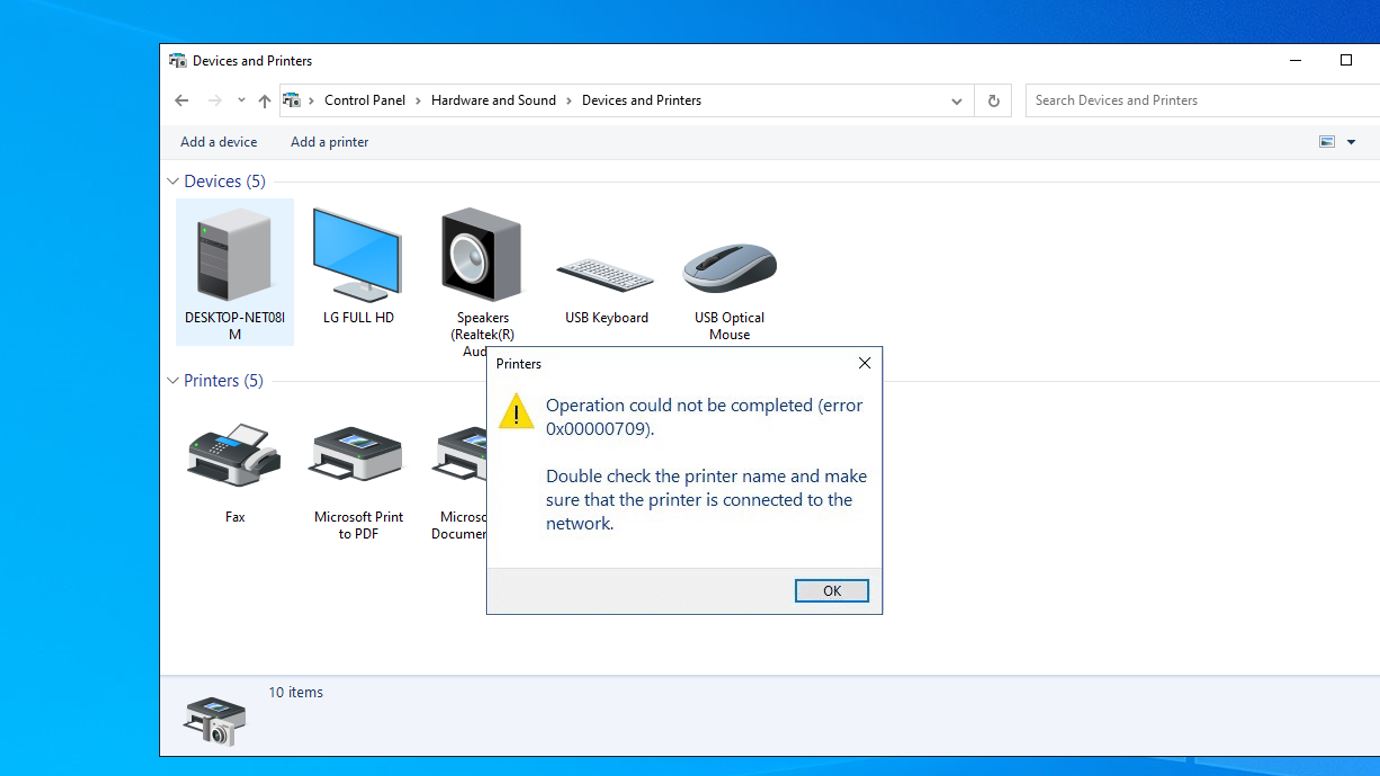
Task: Open the recent locations dropdown arrow
Action: coord(241,100)
